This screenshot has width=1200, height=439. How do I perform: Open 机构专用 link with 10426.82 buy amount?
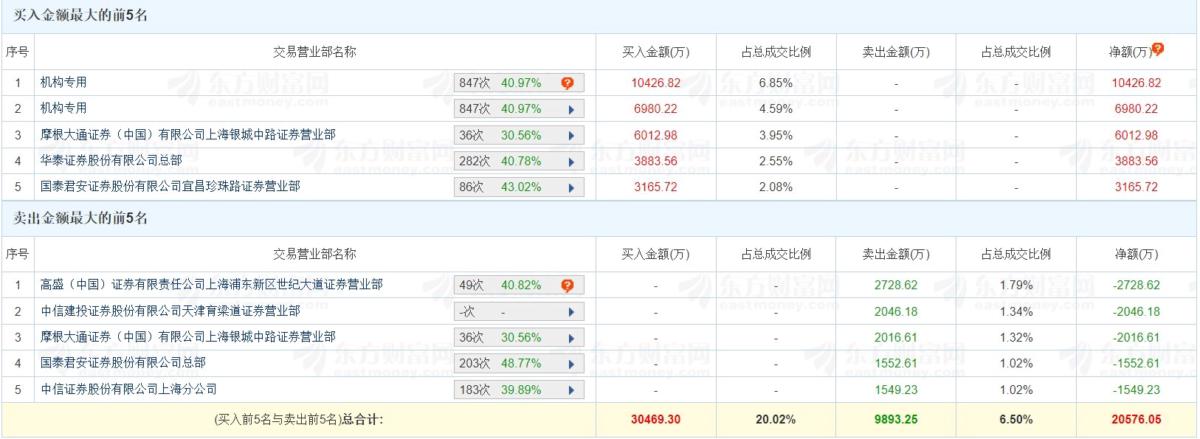tap(64, 82)
